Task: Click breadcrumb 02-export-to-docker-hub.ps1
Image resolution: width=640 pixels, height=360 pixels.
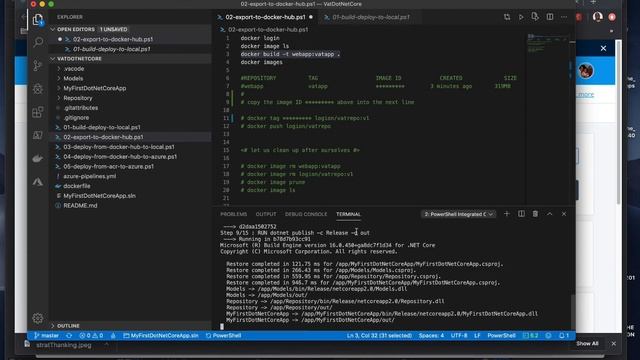Action: 268,30
